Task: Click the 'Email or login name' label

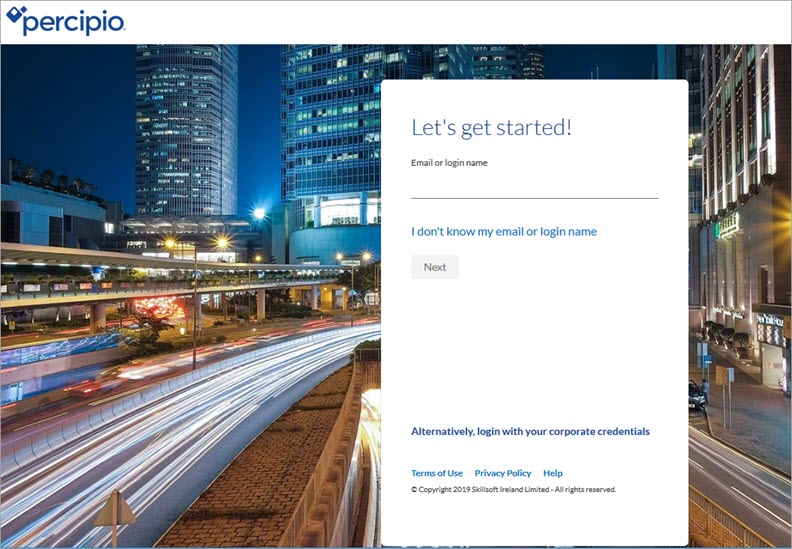Action: (x=449, y=162)
